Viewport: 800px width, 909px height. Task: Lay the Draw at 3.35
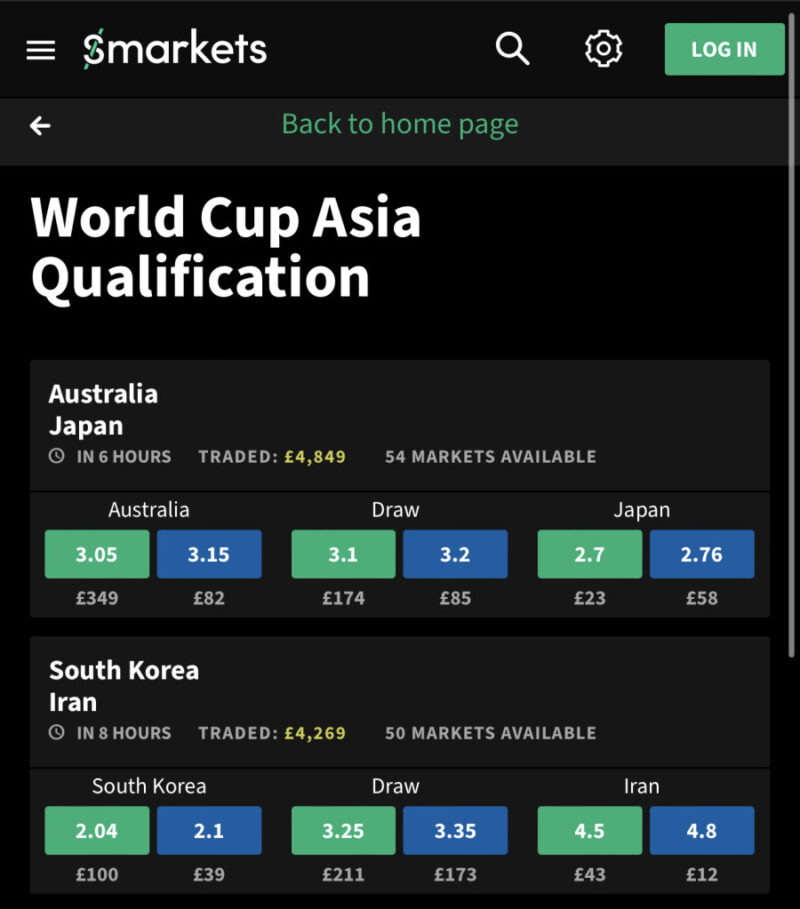[455, 831]
